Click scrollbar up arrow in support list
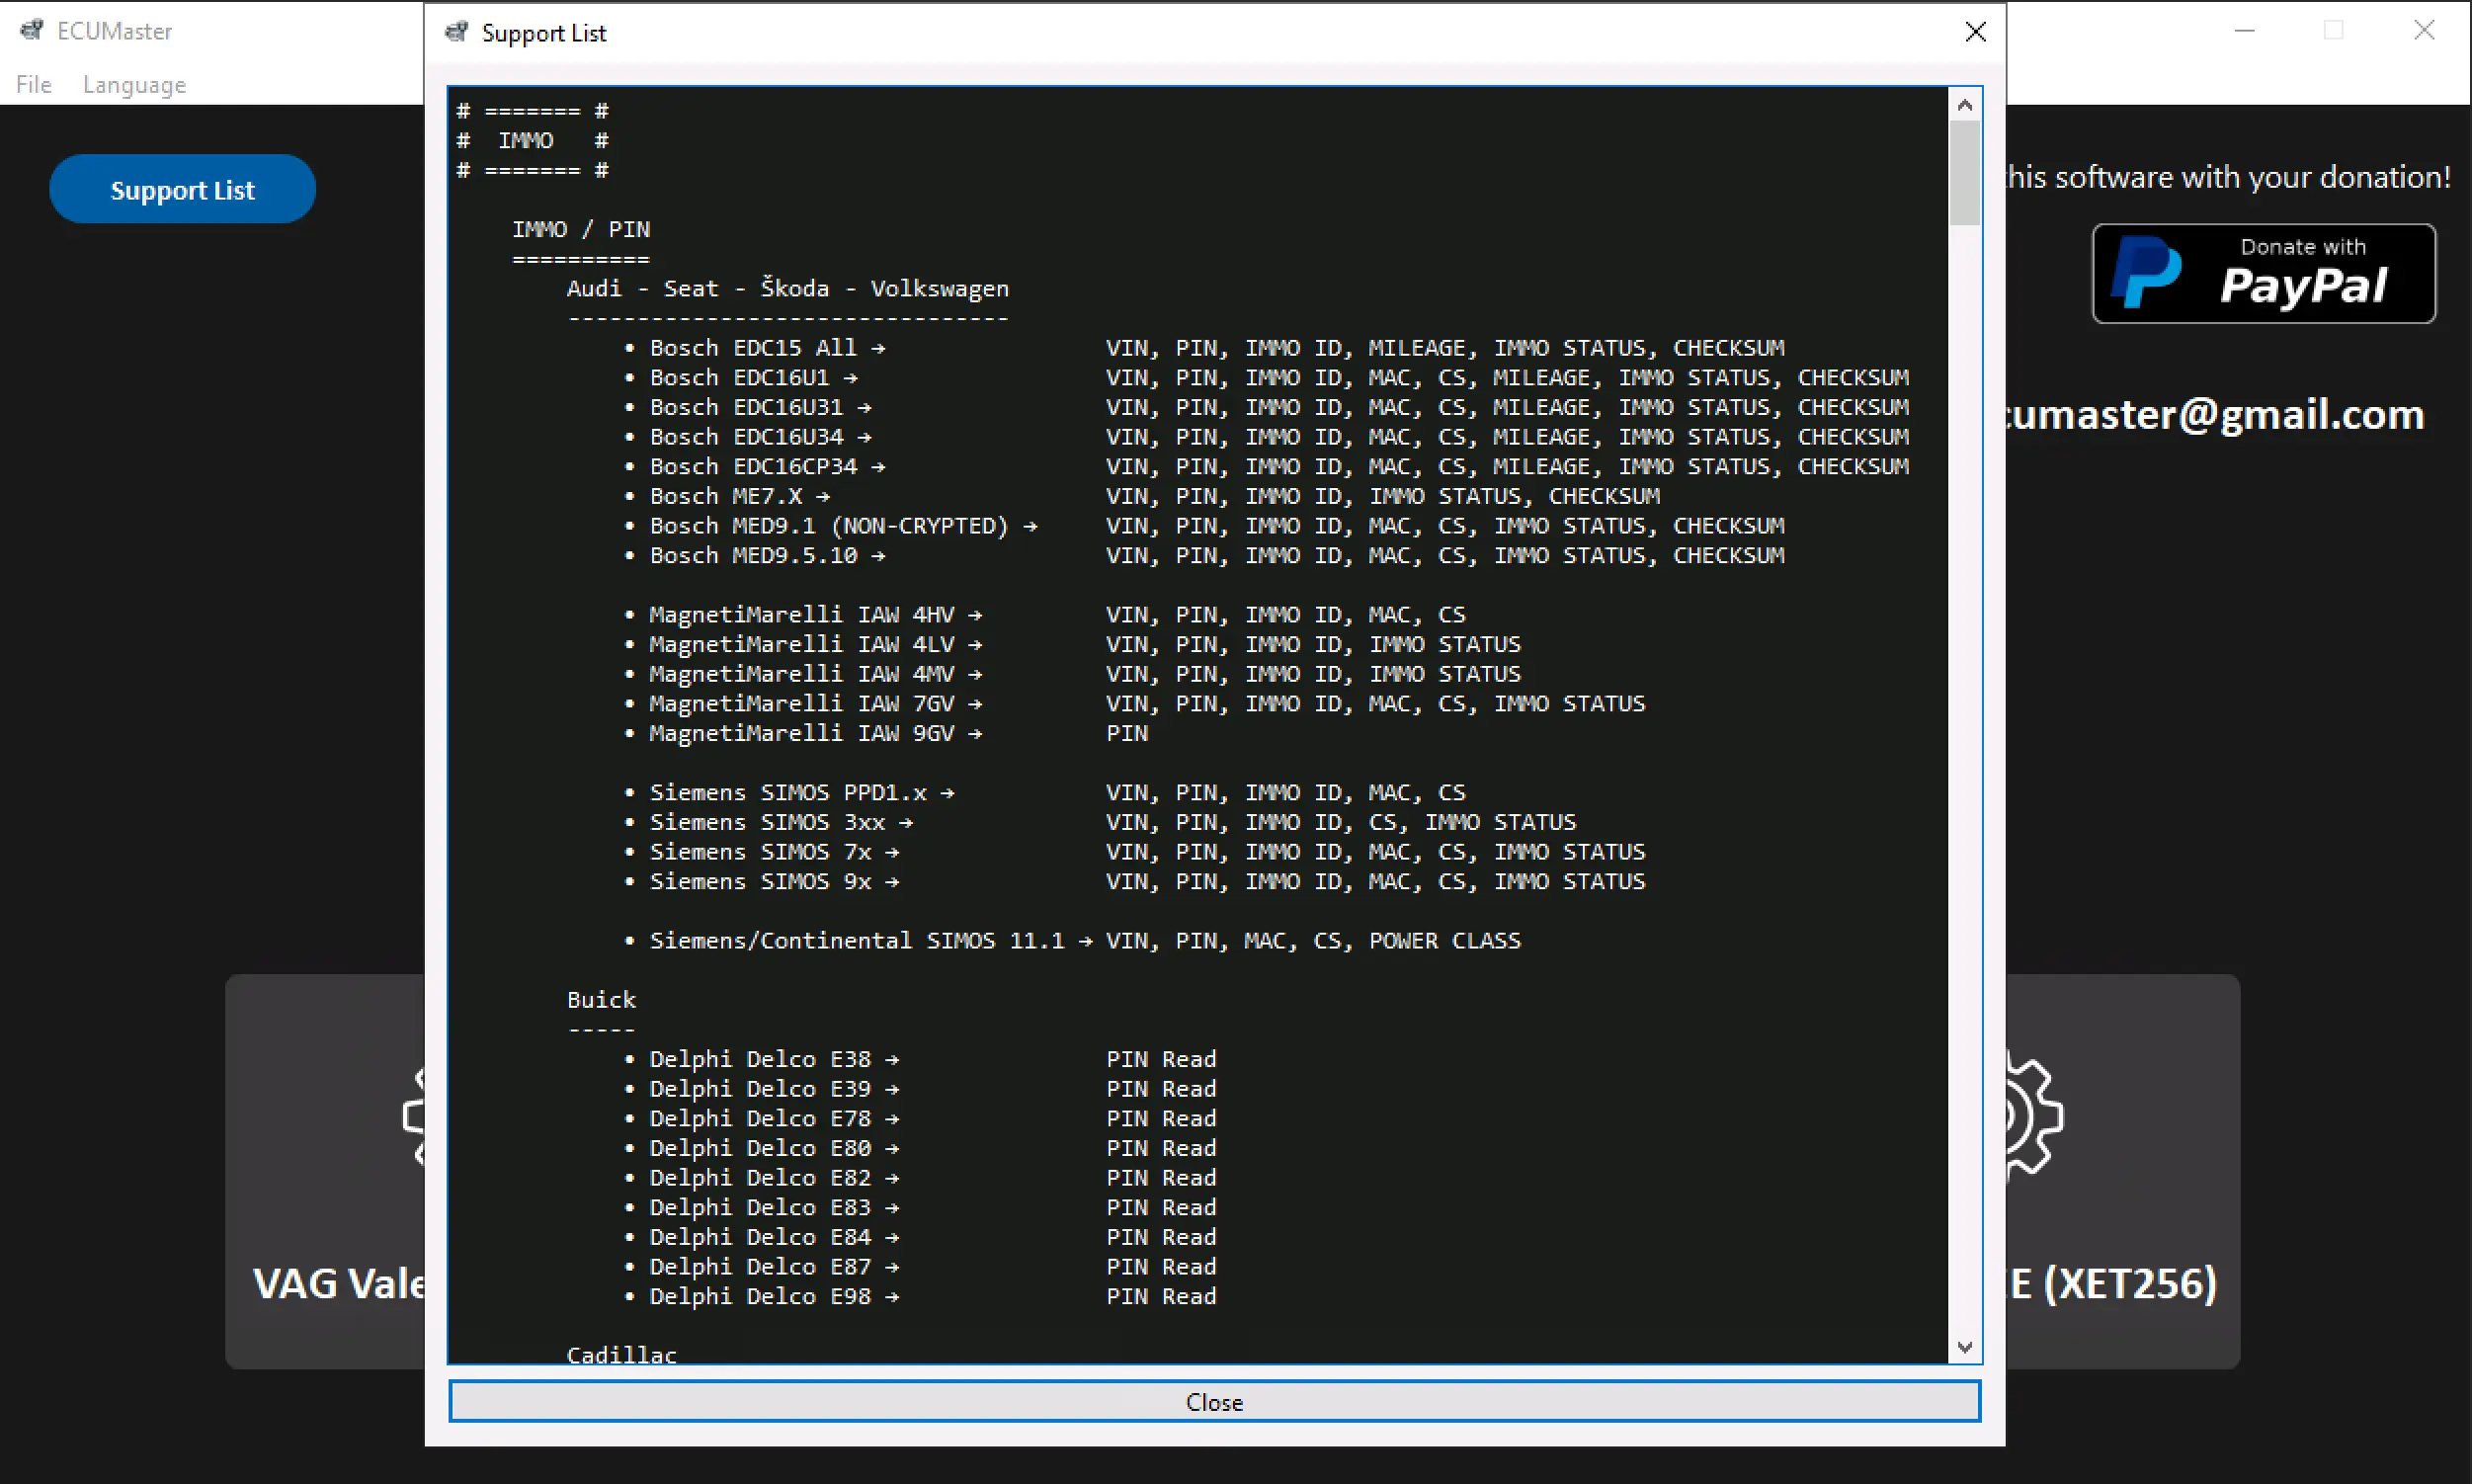This screenshot has height=1484, width=2472. tap(1964, 105)
